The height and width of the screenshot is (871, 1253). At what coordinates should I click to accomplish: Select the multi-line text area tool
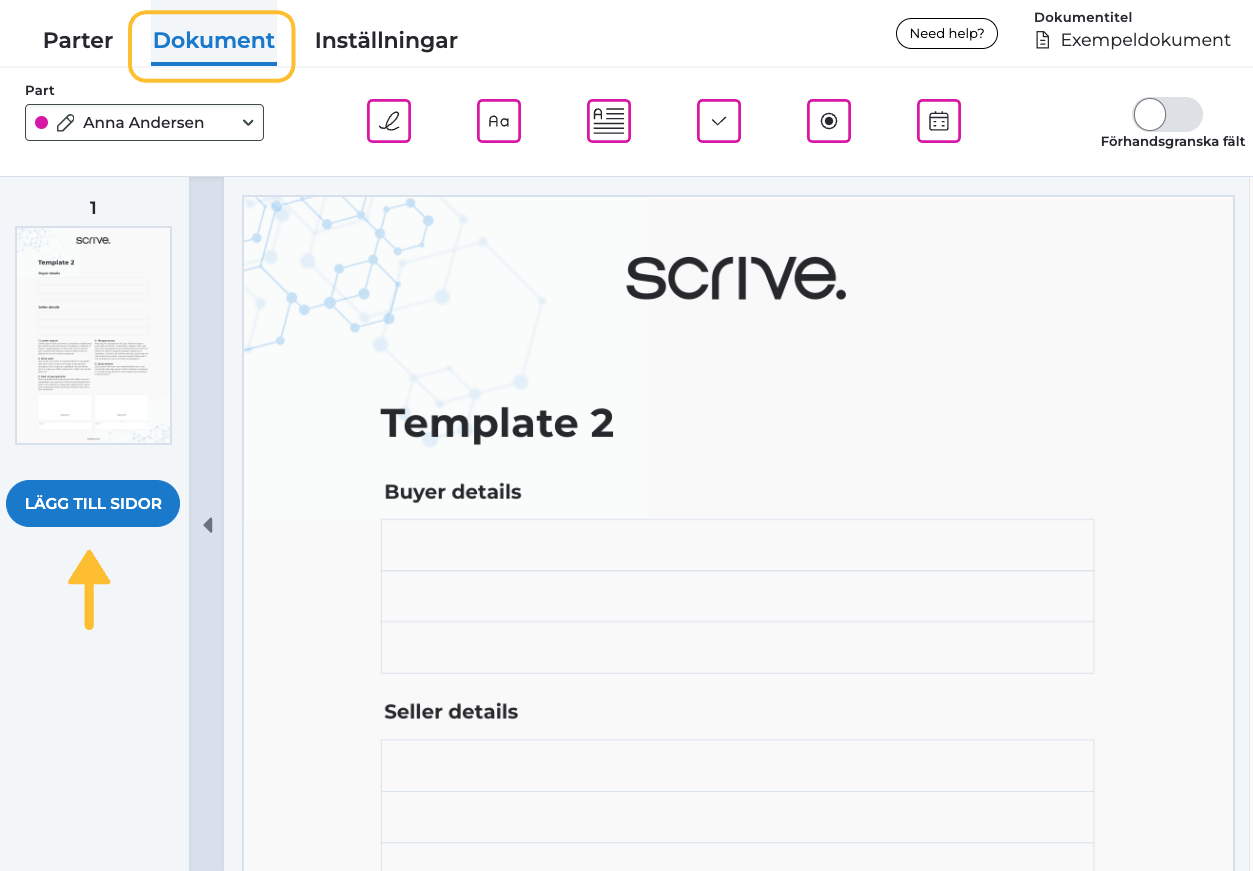pos(609,121)
